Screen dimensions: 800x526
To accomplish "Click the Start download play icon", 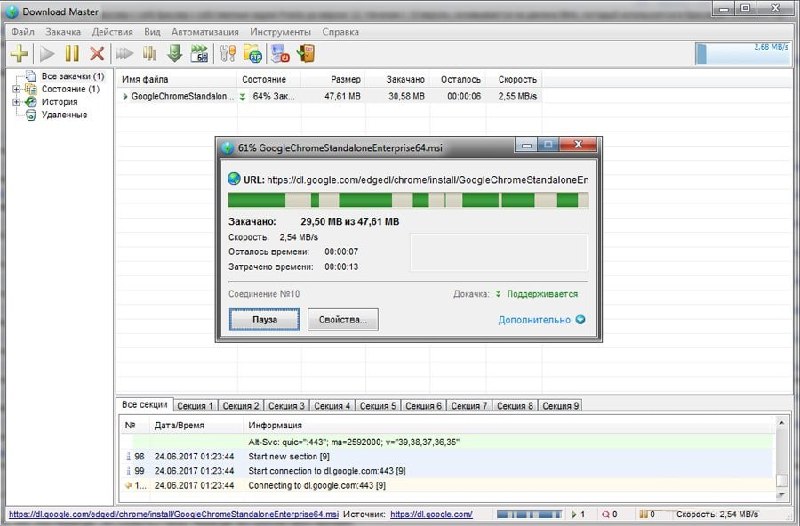I will [x=47, y=53].
